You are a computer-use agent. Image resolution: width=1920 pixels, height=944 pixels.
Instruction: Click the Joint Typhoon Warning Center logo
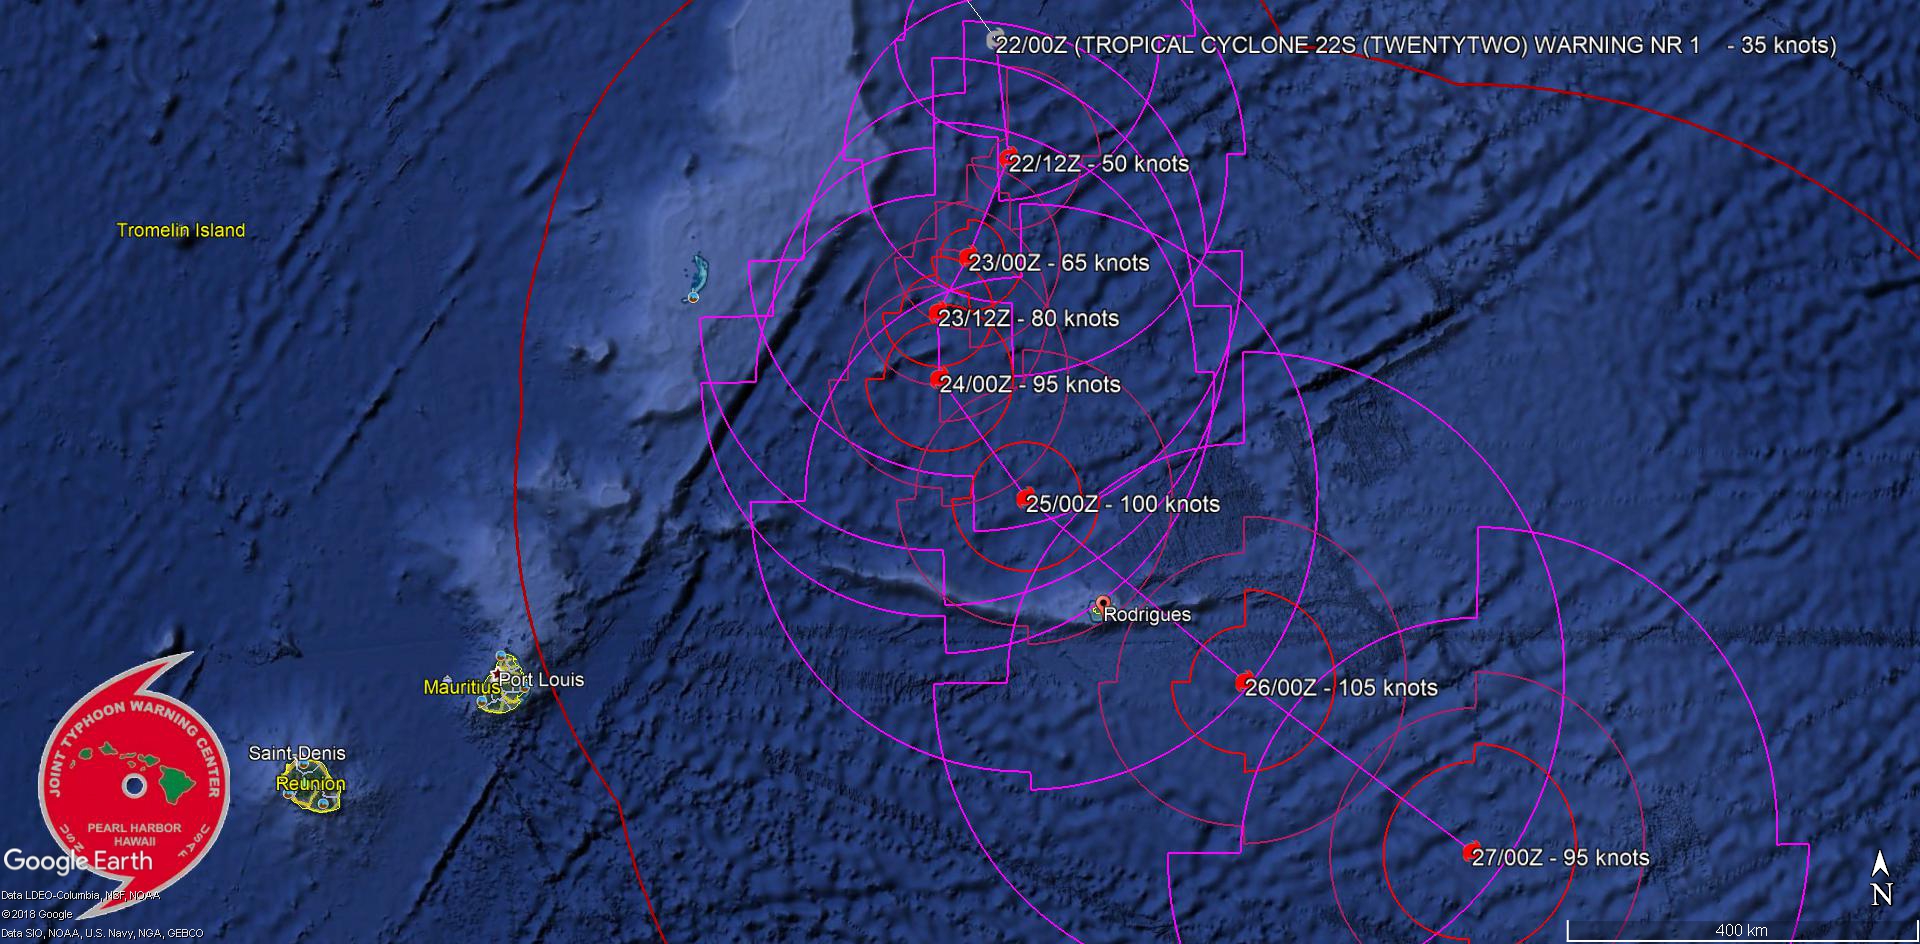[x=134, y=784]
